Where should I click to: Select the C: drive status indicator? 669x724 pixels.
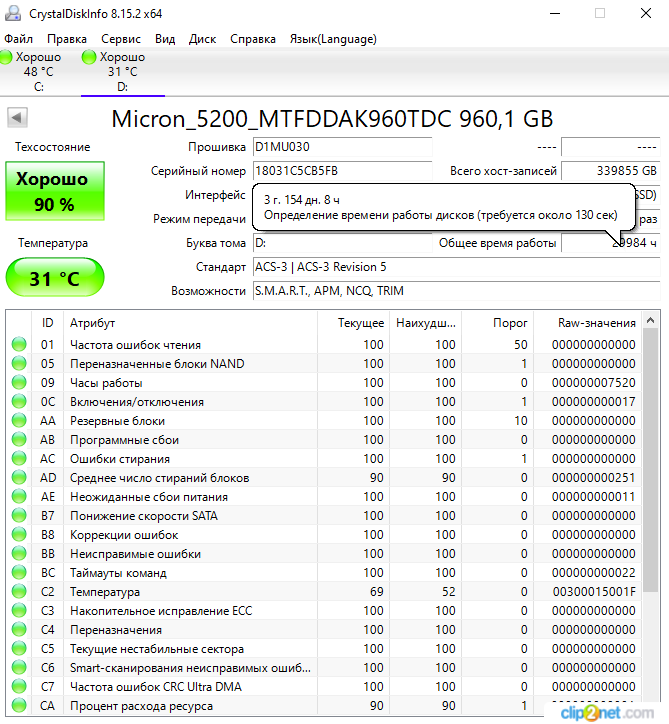tap(31, 71)
